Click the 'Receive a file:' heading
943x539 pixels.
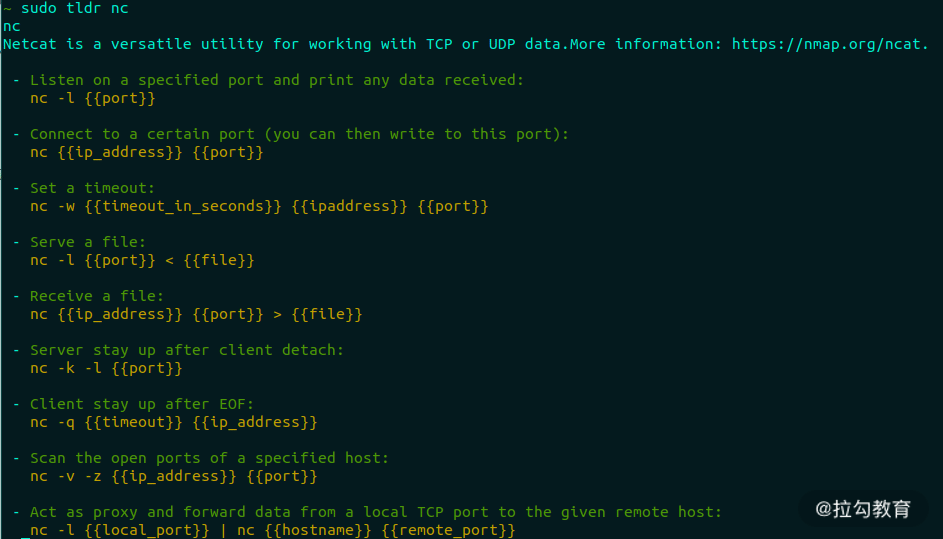[x=97, y=297]
